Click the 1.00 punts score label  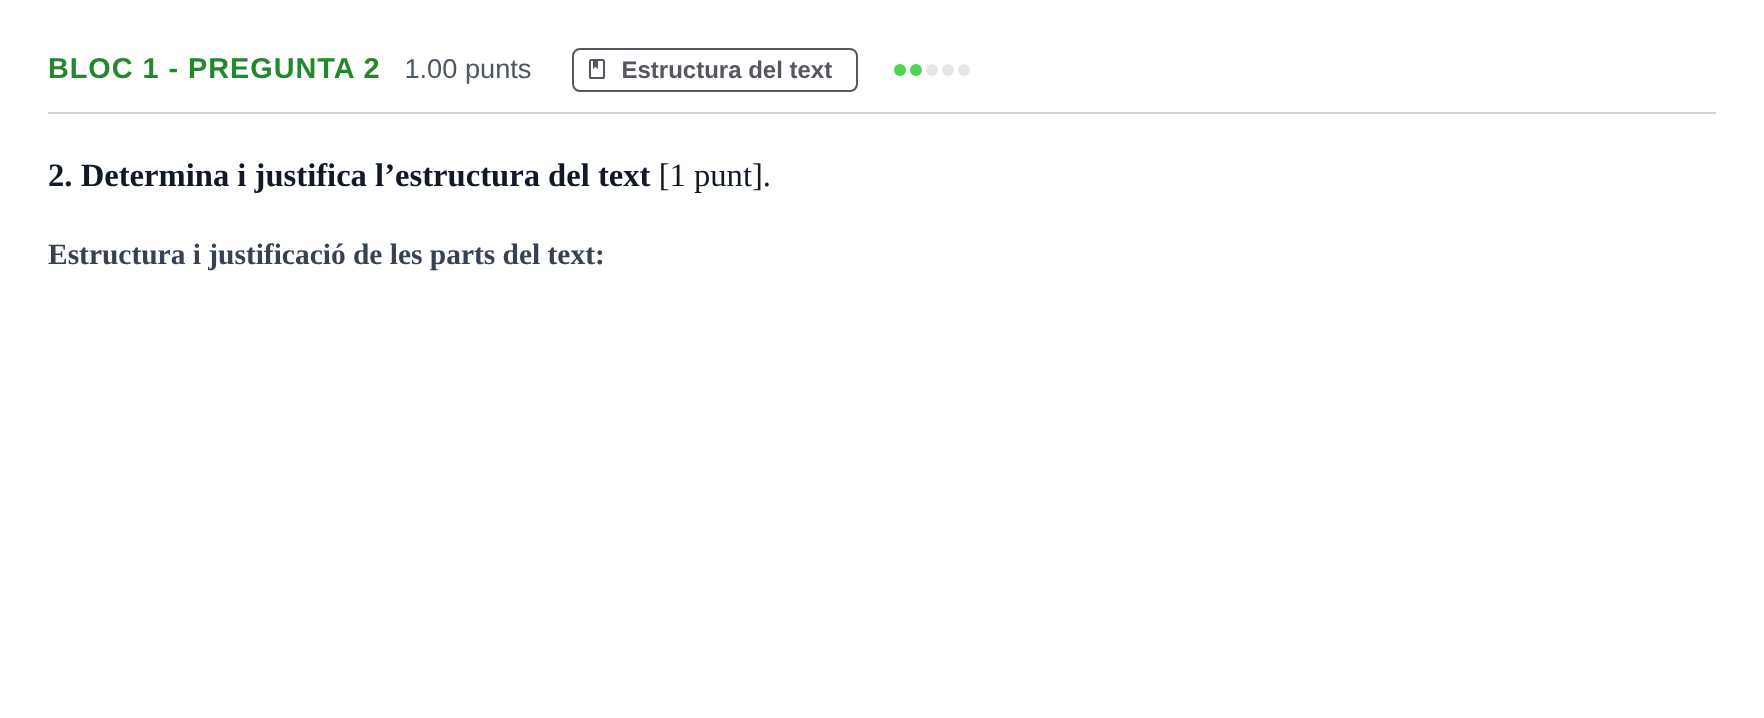[x=467, y=69]
